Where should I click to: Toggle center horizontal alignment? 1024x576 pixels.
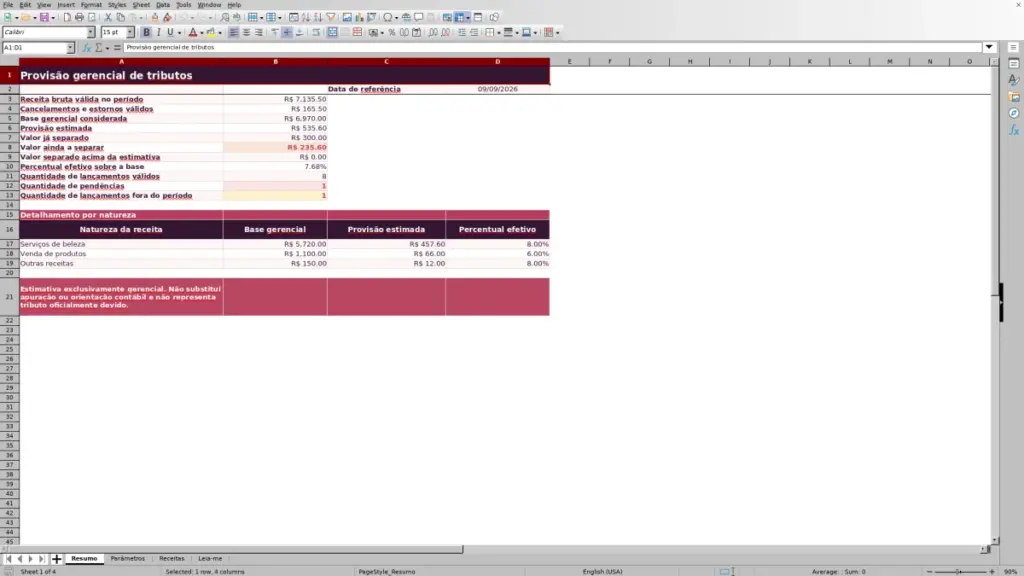pyautogui.click(x=246, y=33)
